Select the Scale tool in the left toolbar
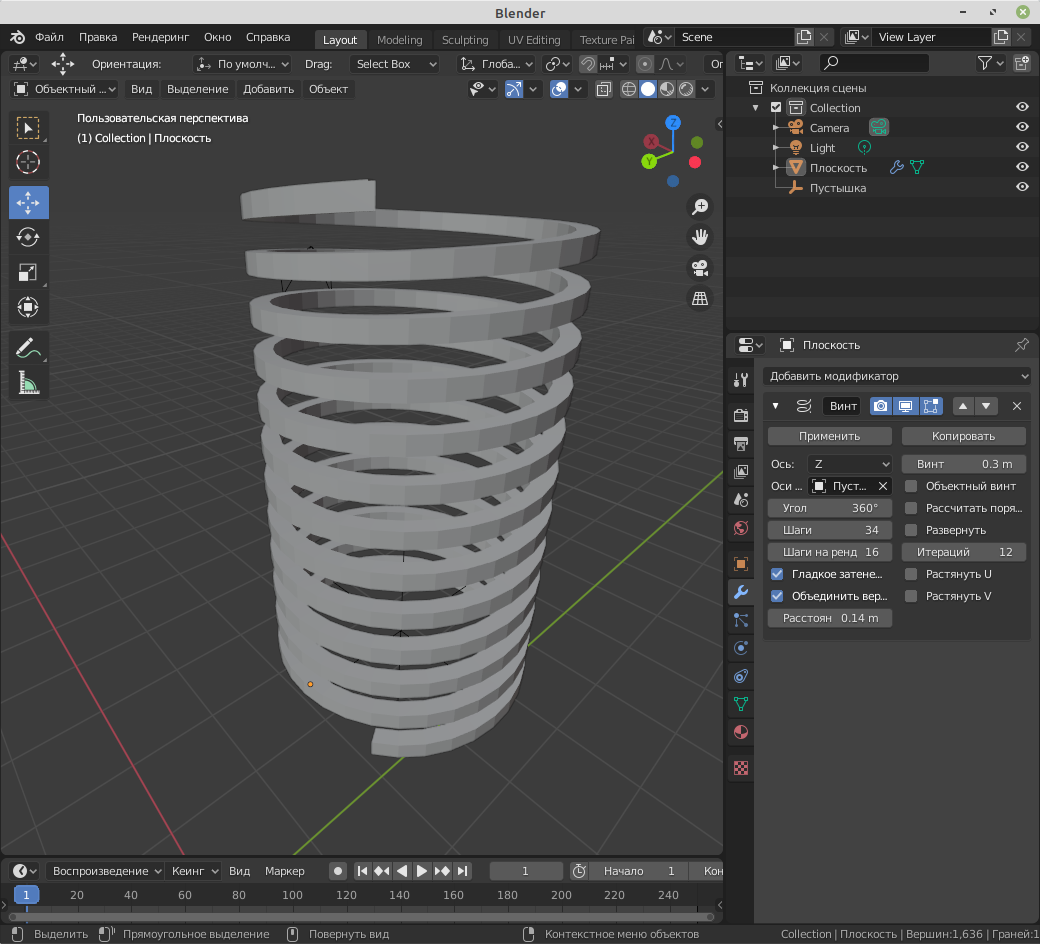The width and height of the screenshot is (1040, 944). tap(28, 272)
